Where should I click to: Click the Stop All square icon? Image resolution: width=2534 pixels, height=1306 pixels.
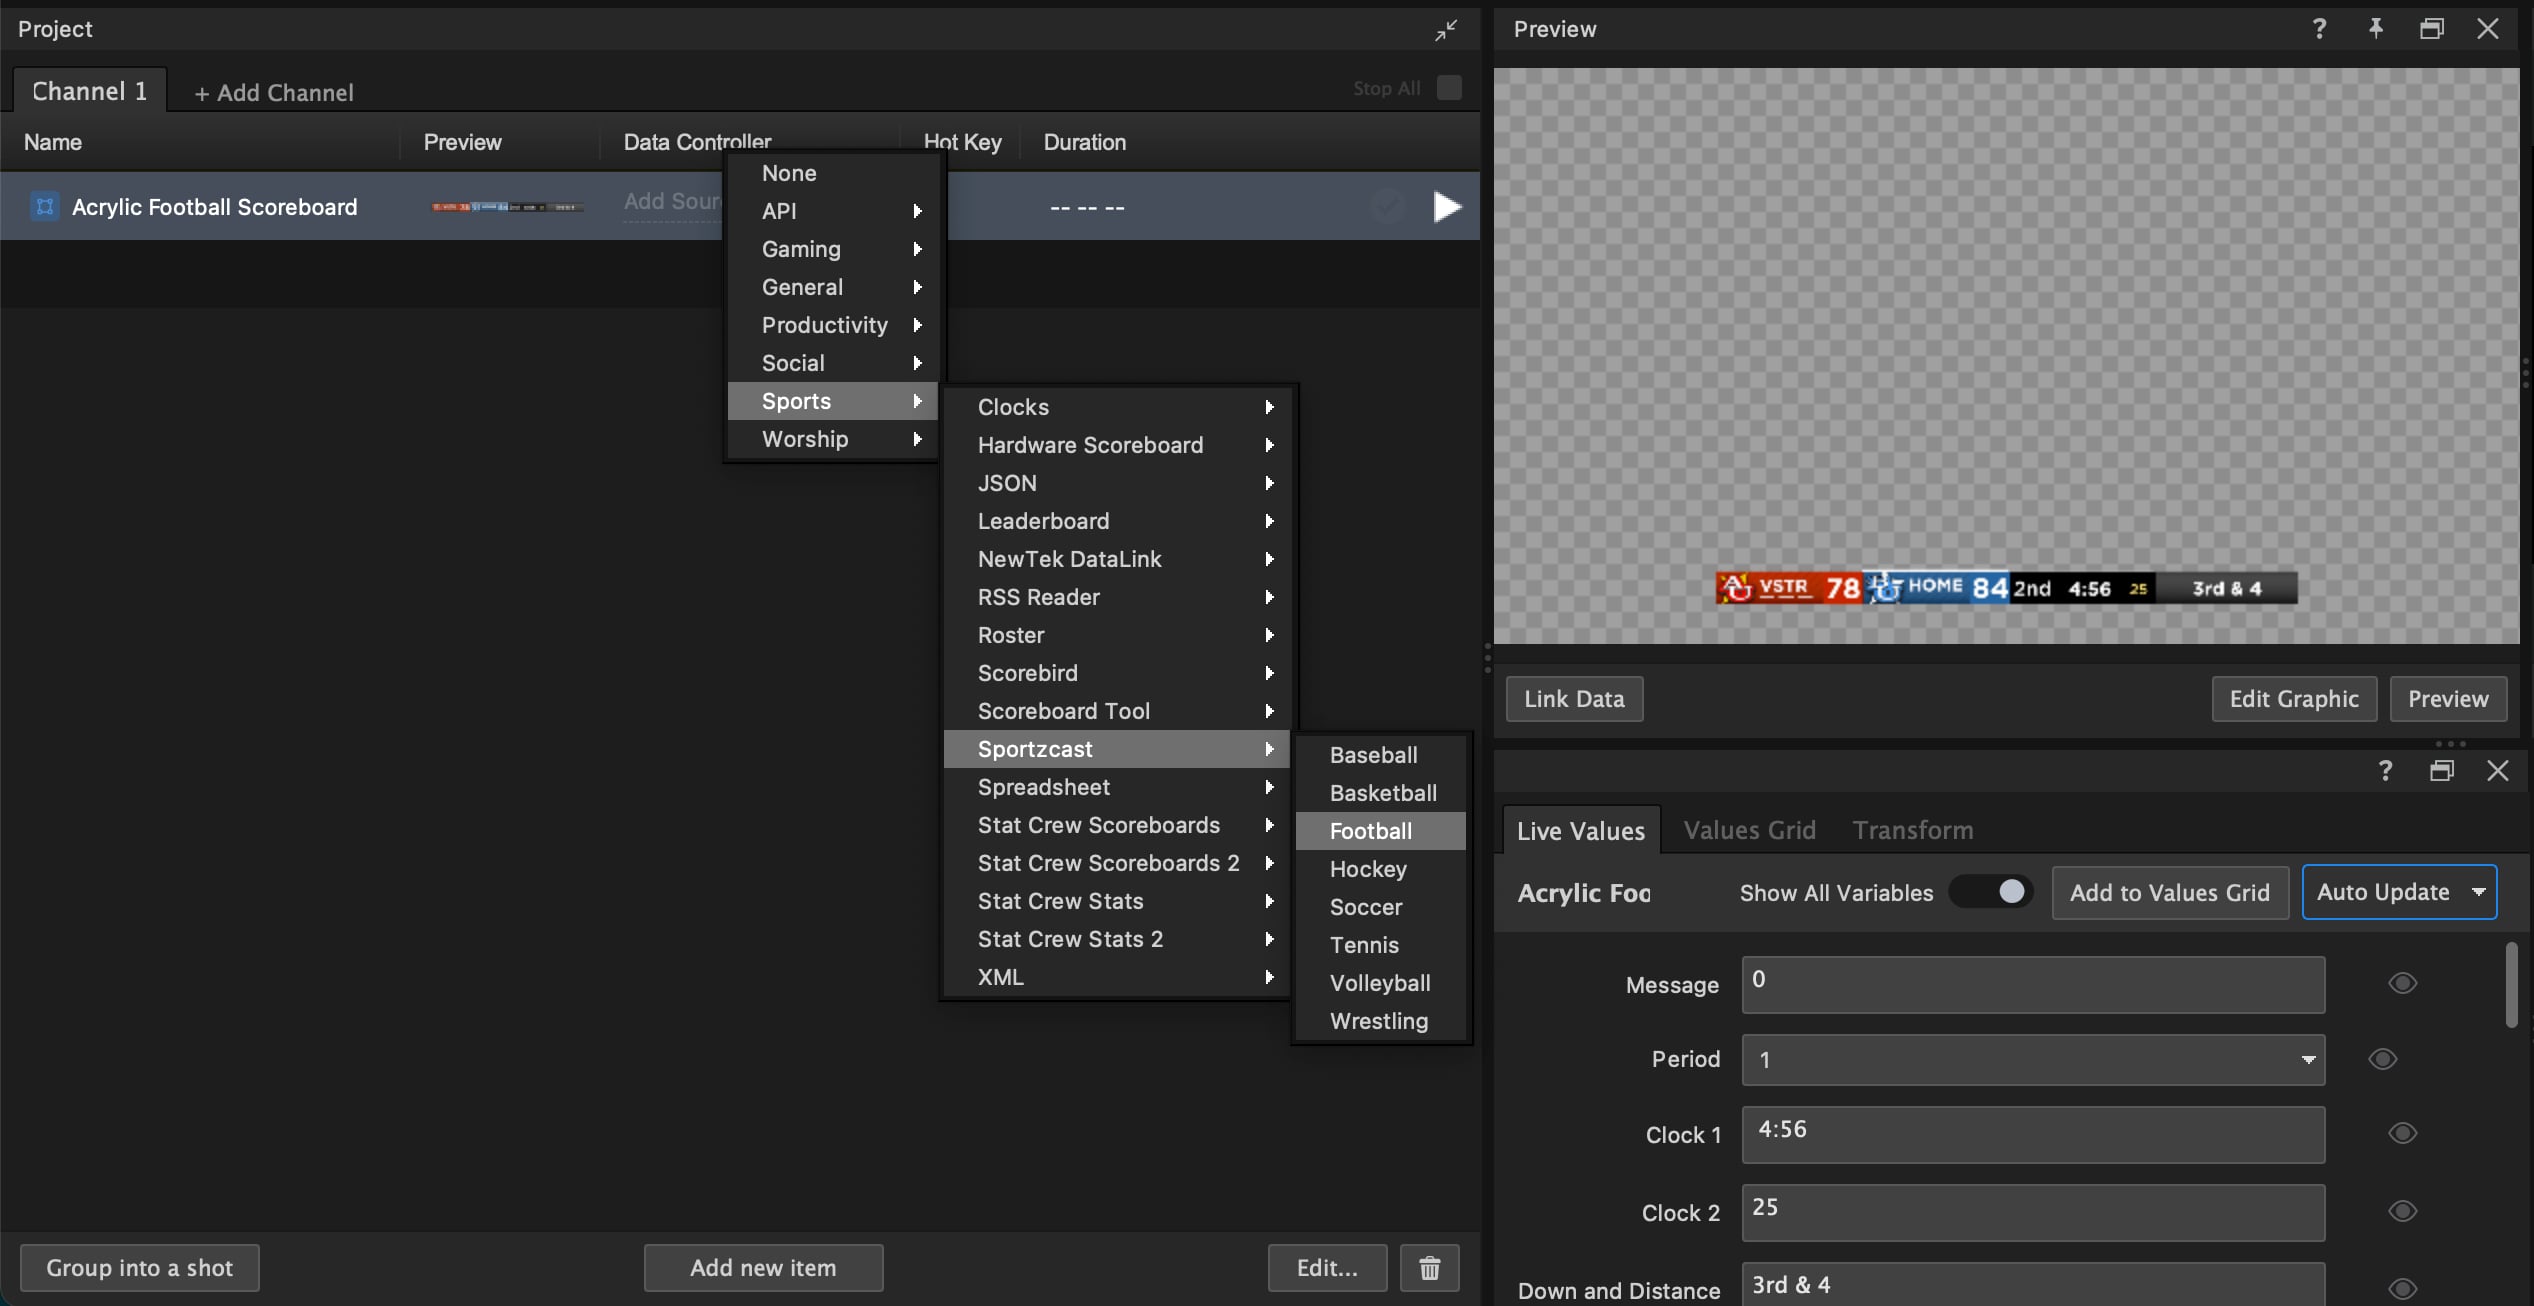click(x=1449, y=88)
